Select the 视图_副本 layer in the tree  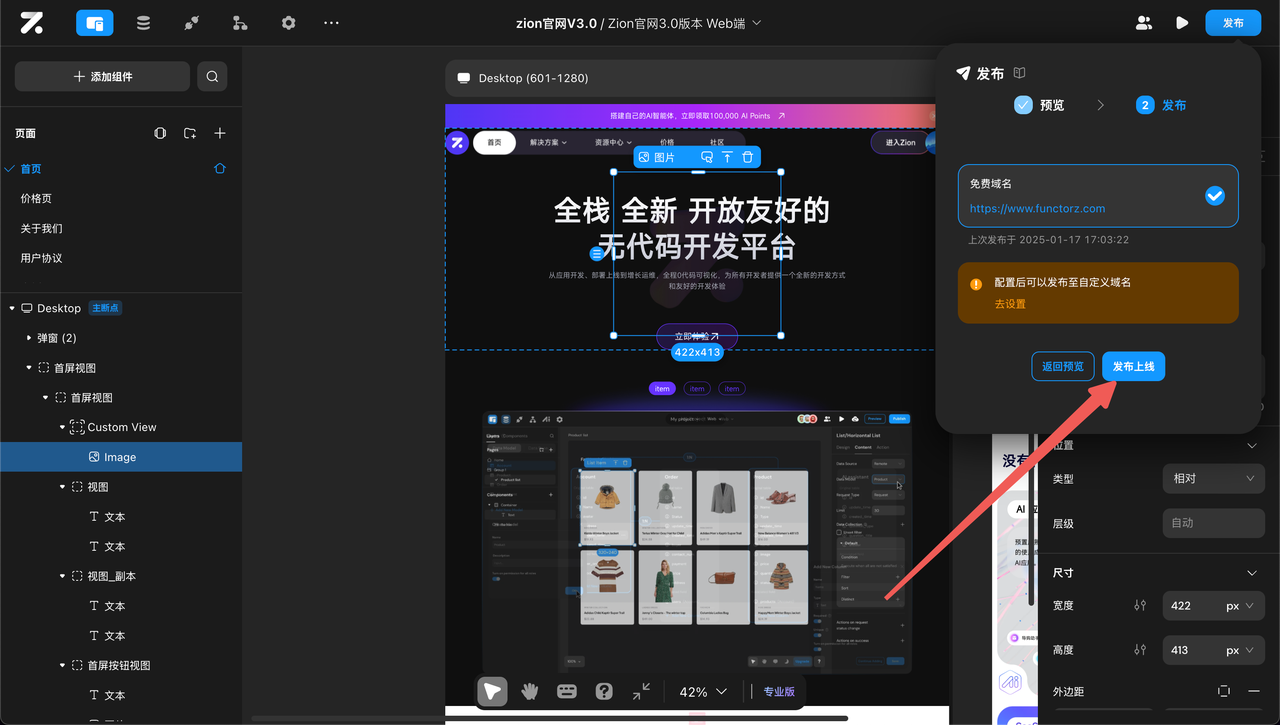click(120, 576)
